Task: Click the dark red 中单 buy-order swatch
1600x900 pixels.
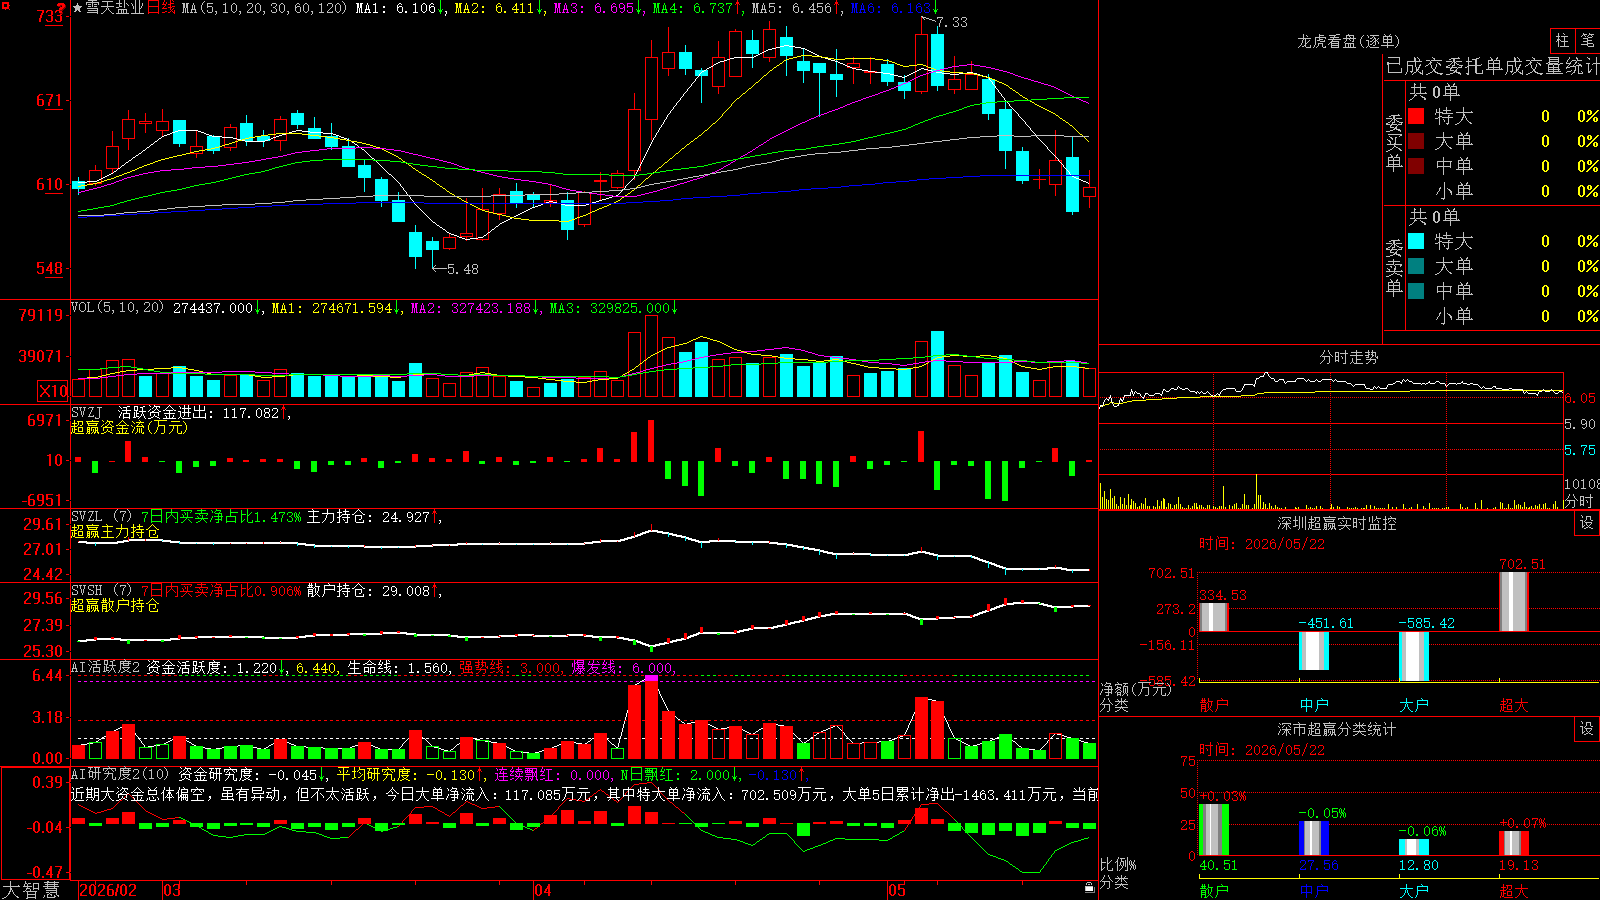Action: click(x=1416, y=166)
